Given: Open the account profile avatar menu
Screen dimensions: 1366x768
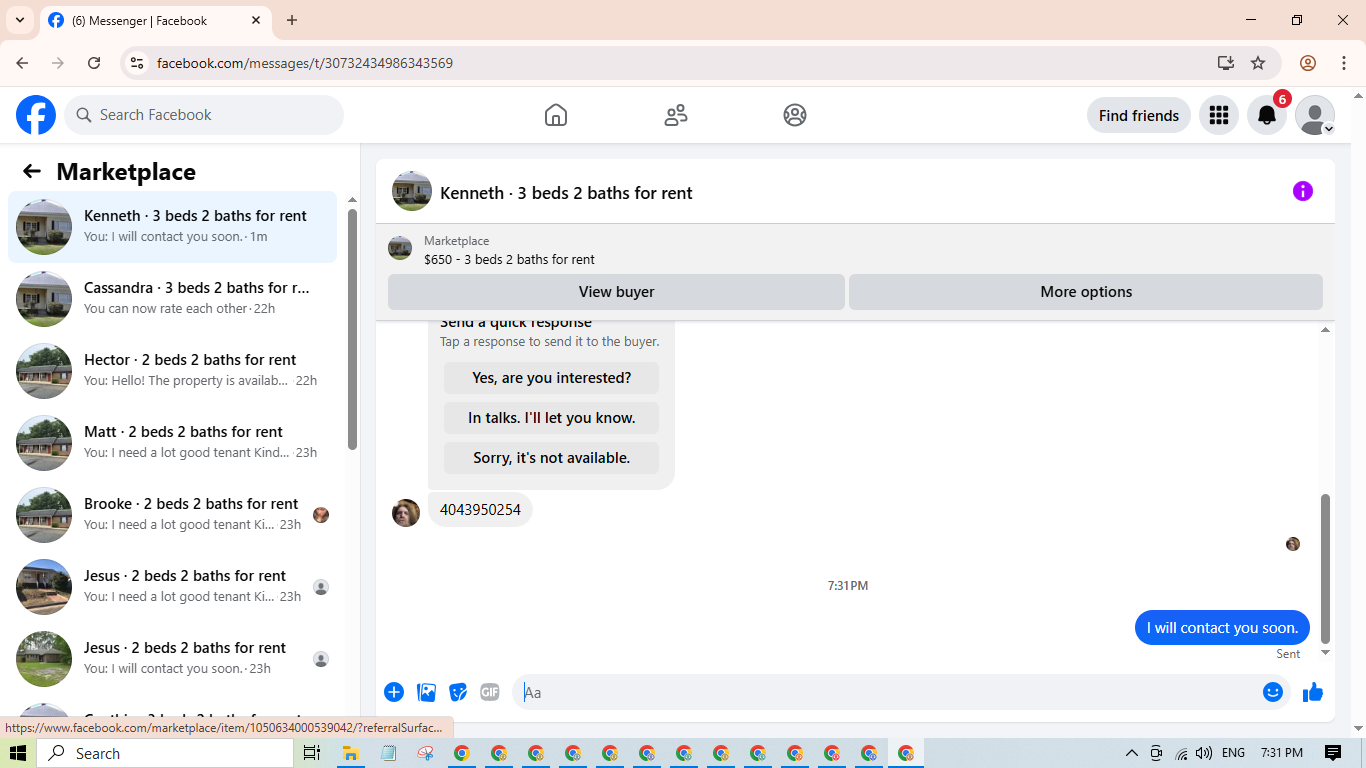Looking at the screenshot, I should (x=1315, y=115).
